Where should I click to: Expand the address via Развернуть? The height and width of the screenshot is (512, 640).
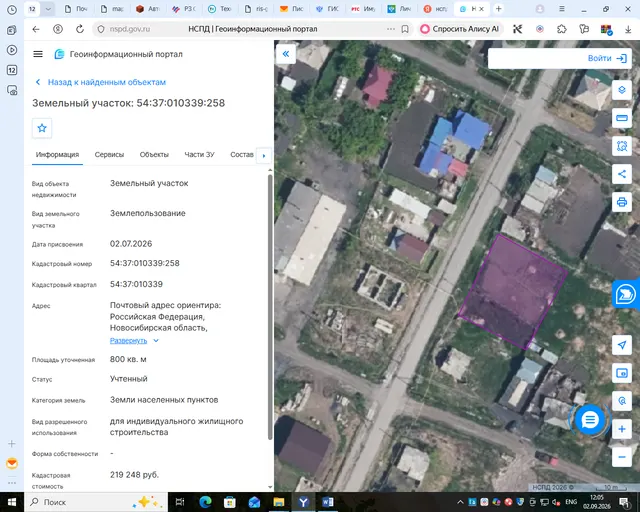click(134, 341)
